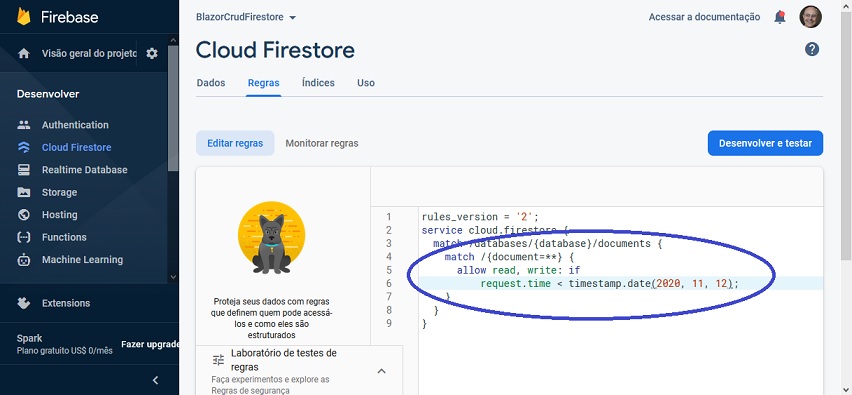Click the rules playground tune icon
This screenshot has width=852, height=395.
point(218,360)
